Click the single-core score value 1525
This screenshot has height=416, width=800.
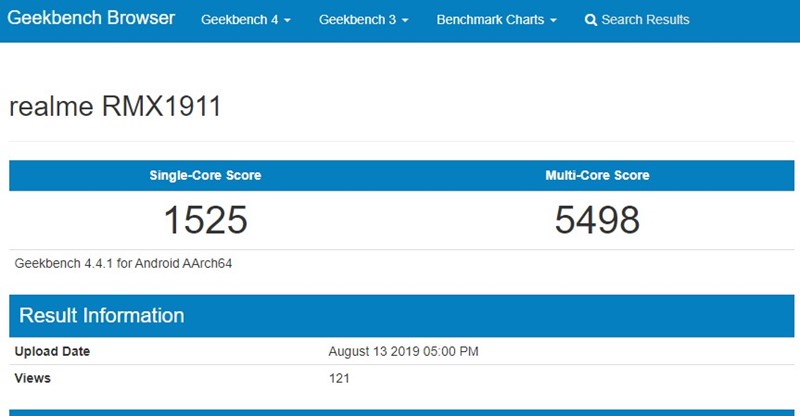click(205, 220)
